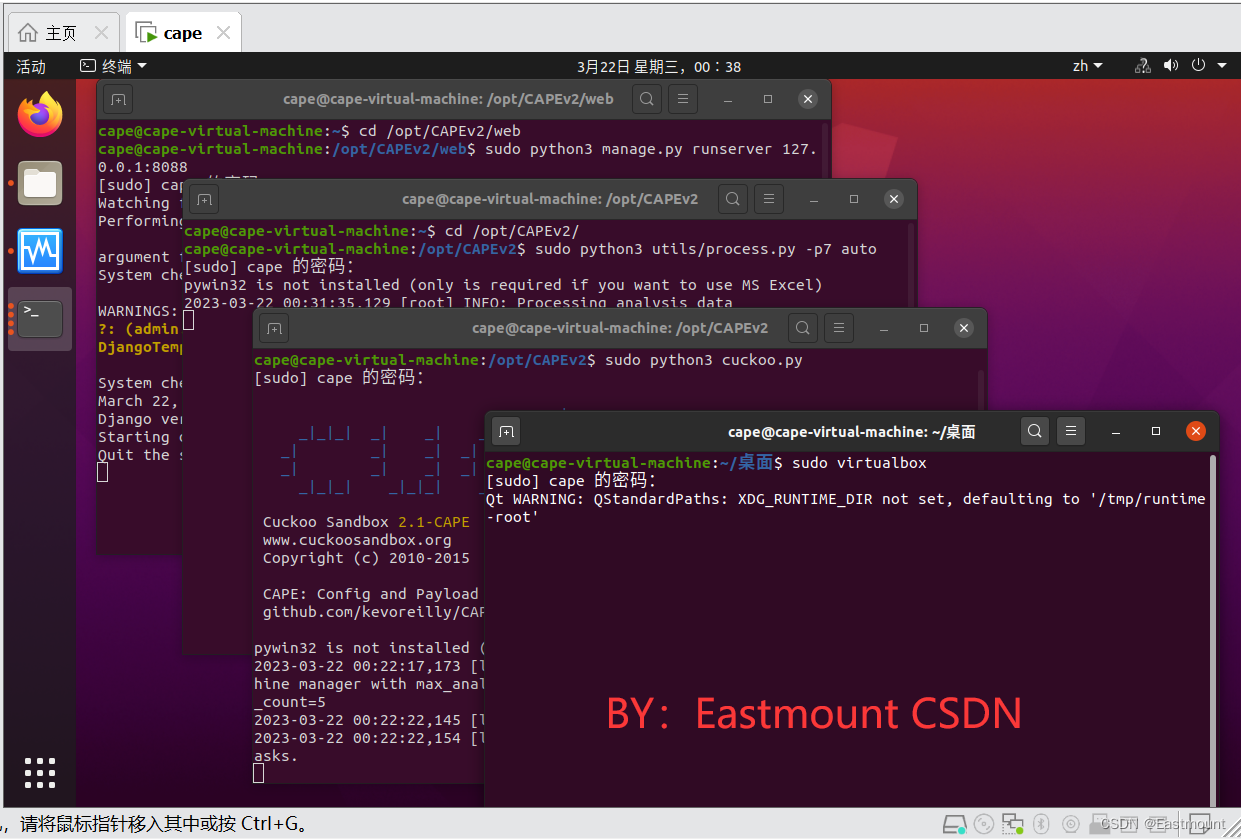Open the 终端 application menu dropdown
Screen dimensions: 1241x839
pyautogui.click(x=113, y=66)
